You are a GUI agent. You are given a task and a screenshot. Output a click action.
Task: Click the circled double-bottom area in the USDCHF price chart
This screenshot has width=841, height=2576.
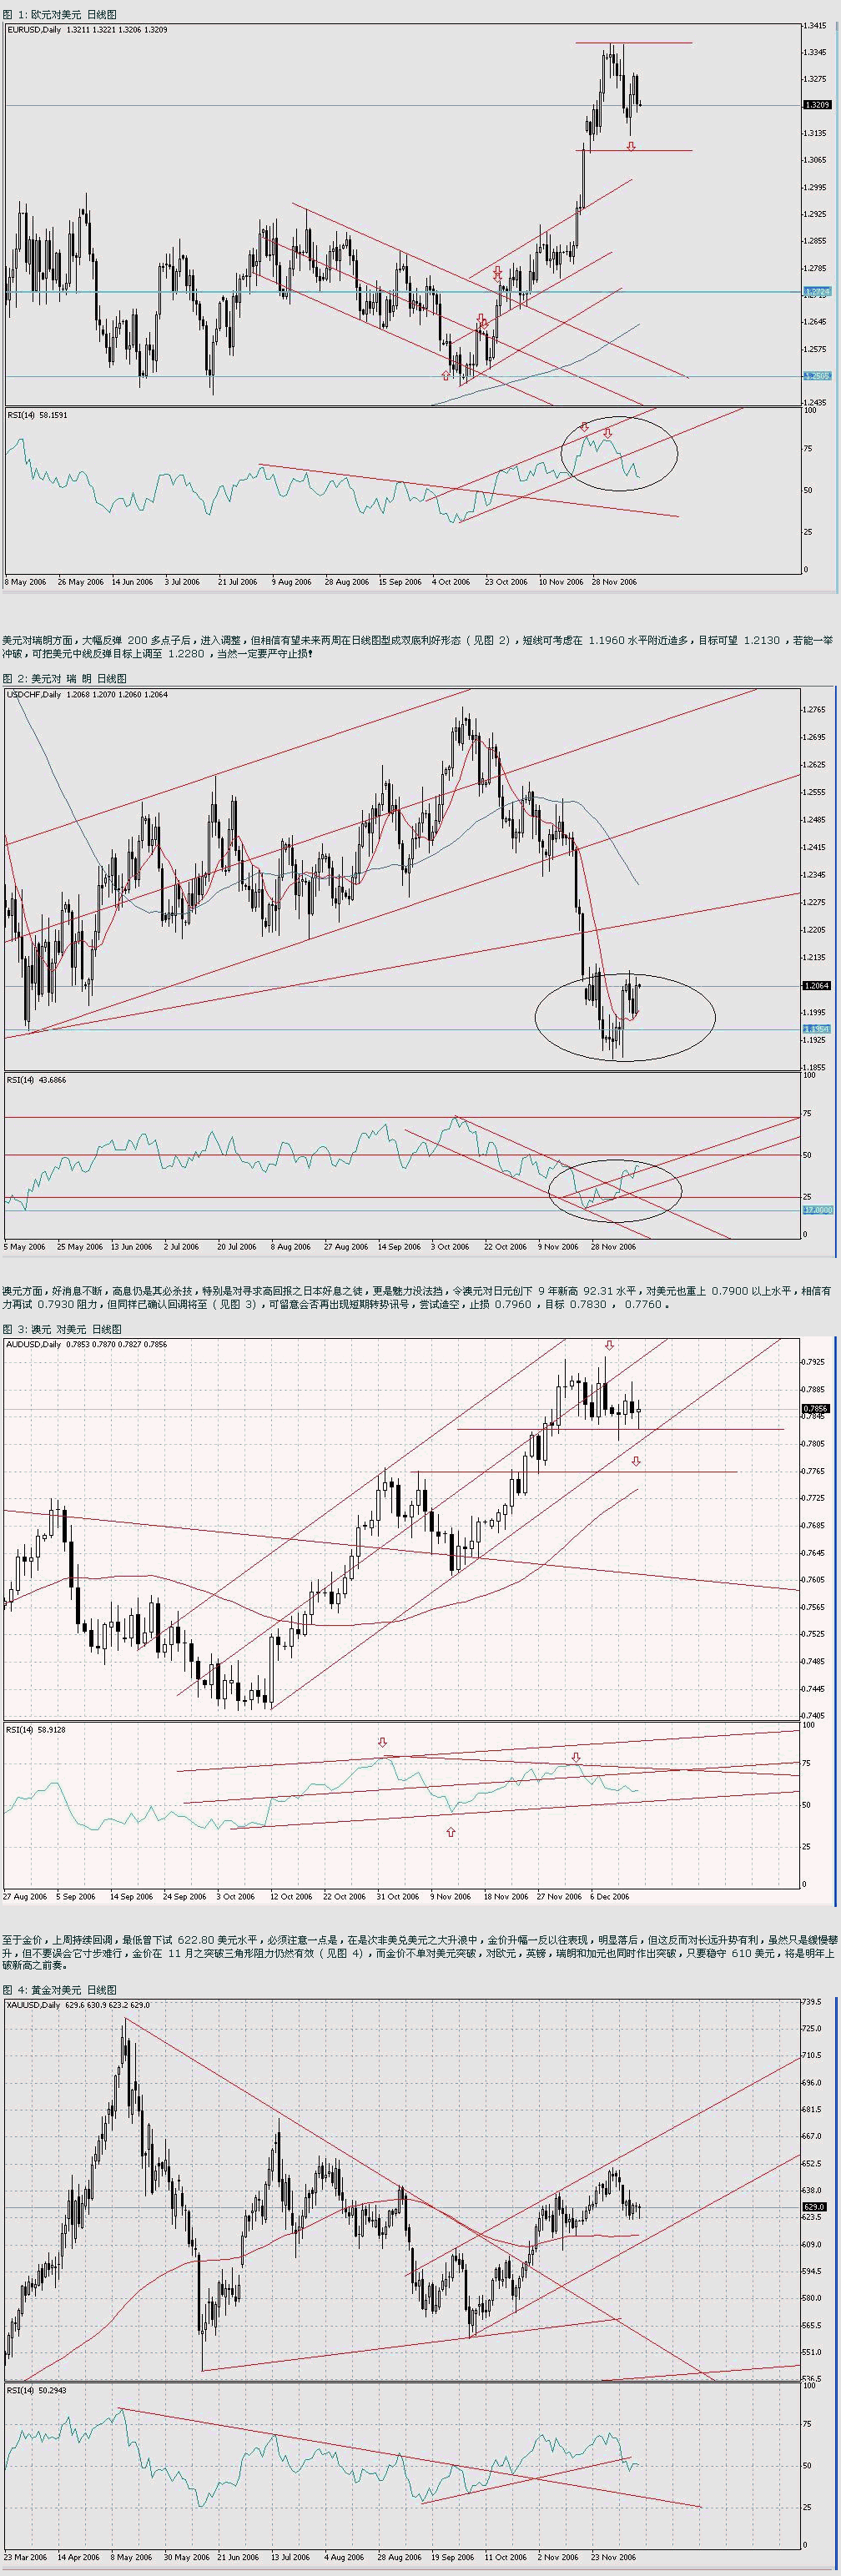pyautogui.click(x=625, y=1018)
